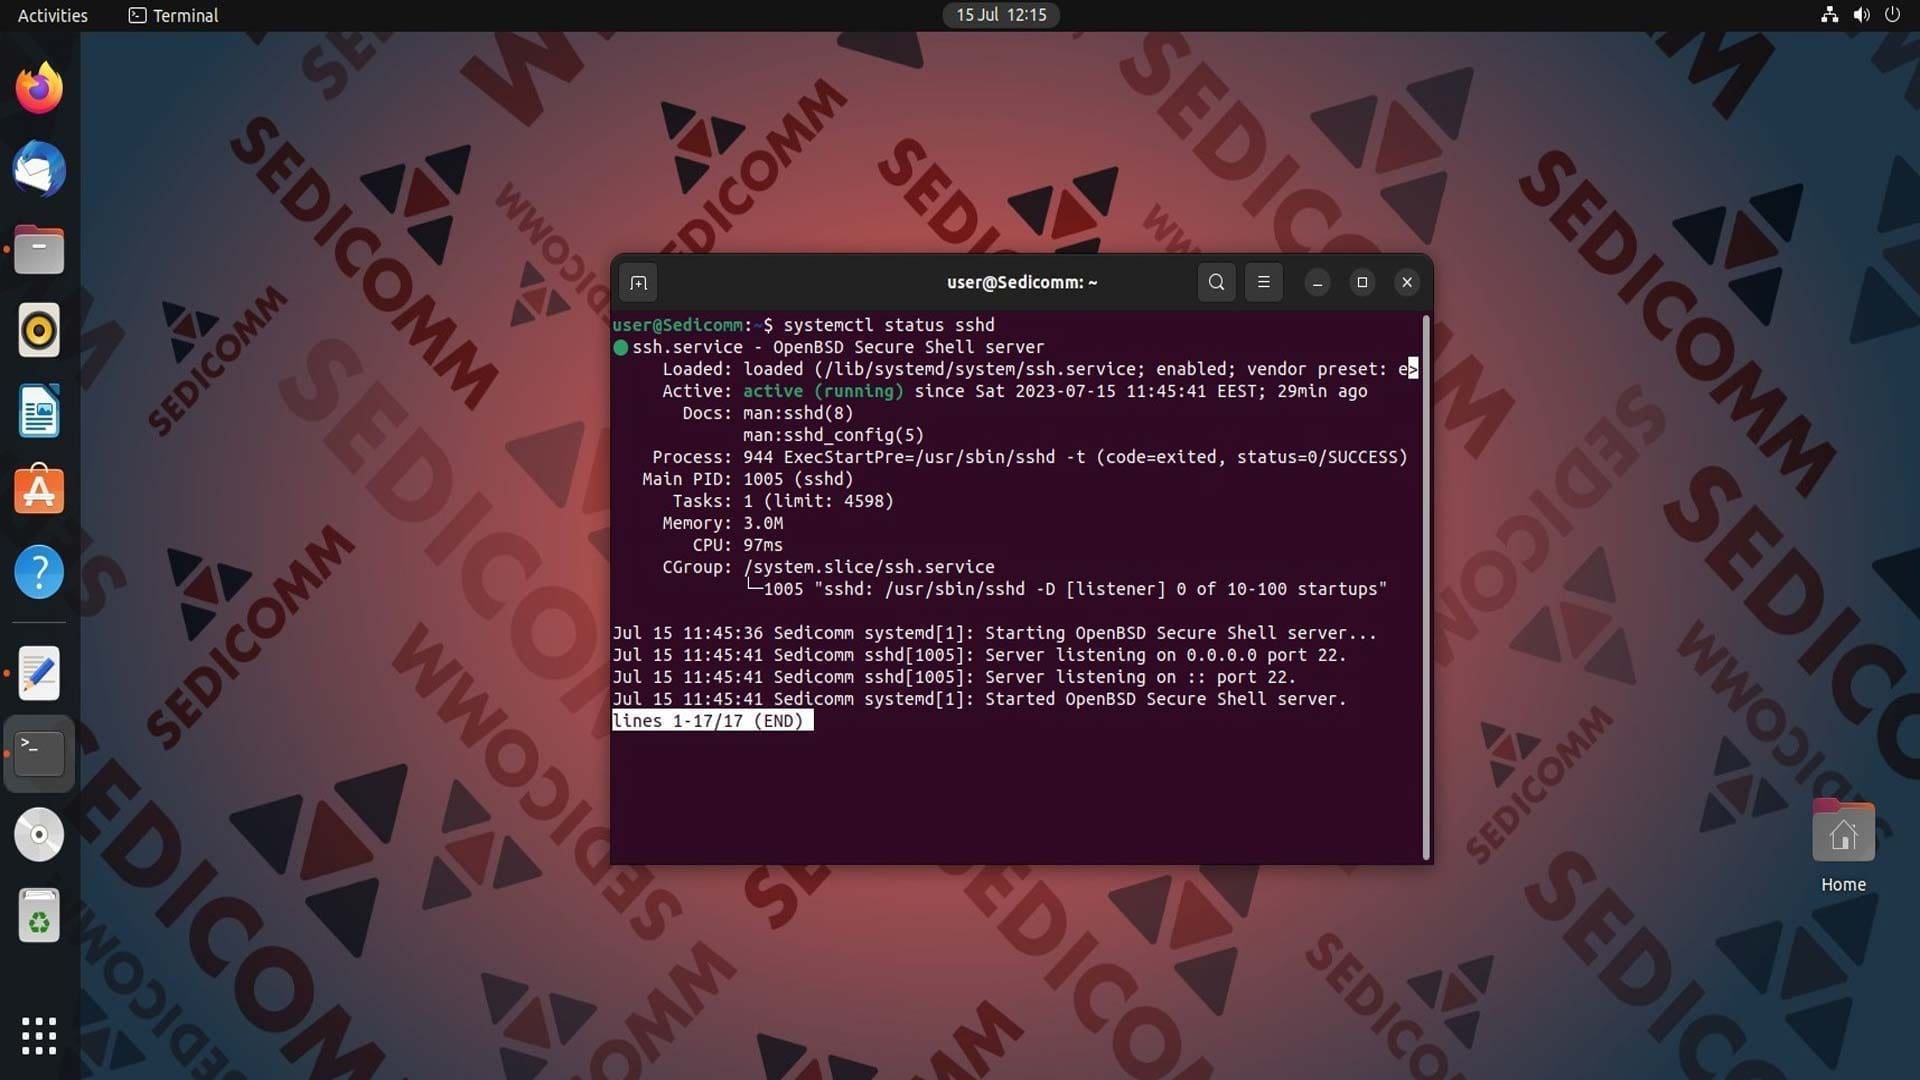1920x1080 pixels.
Task: Click the 'man:sshd_config(5)' docs text
Action: [833, 435]
